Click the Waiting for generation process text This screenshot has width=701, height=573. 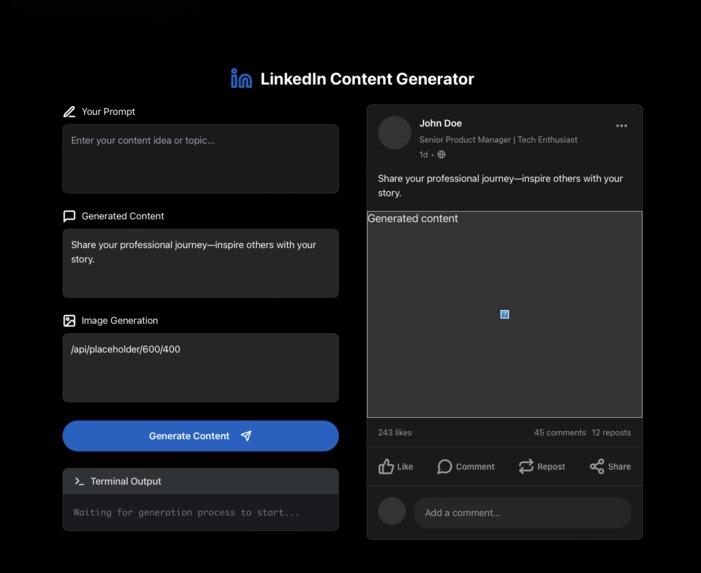[x=186, y=512]
